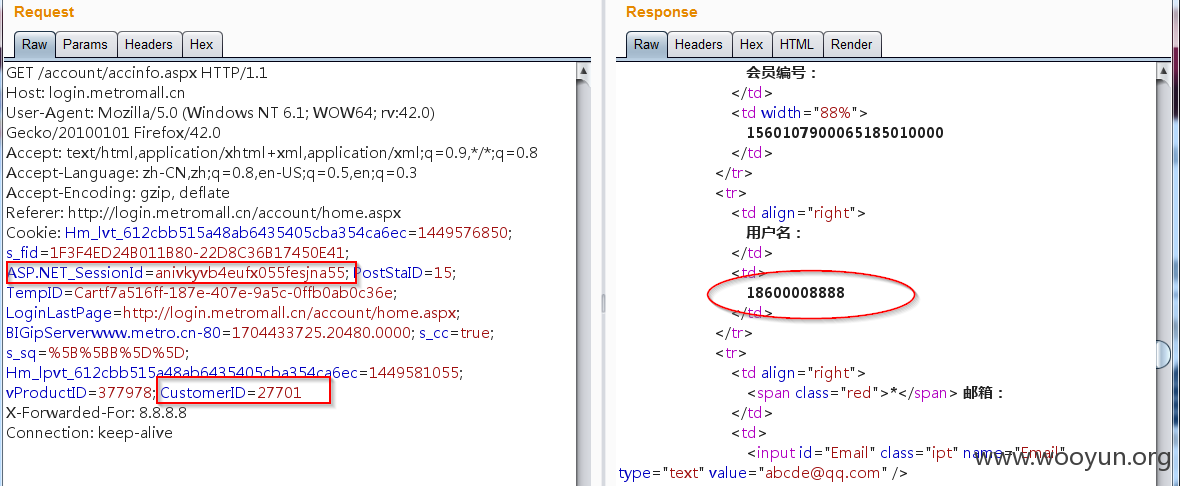Click the td width="88%" tag
The height and width of the screenshot is (486, 1180).
coord(799,113)
